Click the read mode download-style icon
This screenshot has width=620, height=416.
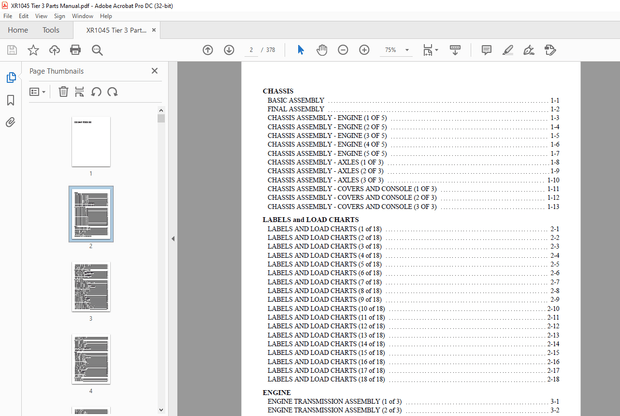coord(455,50)
